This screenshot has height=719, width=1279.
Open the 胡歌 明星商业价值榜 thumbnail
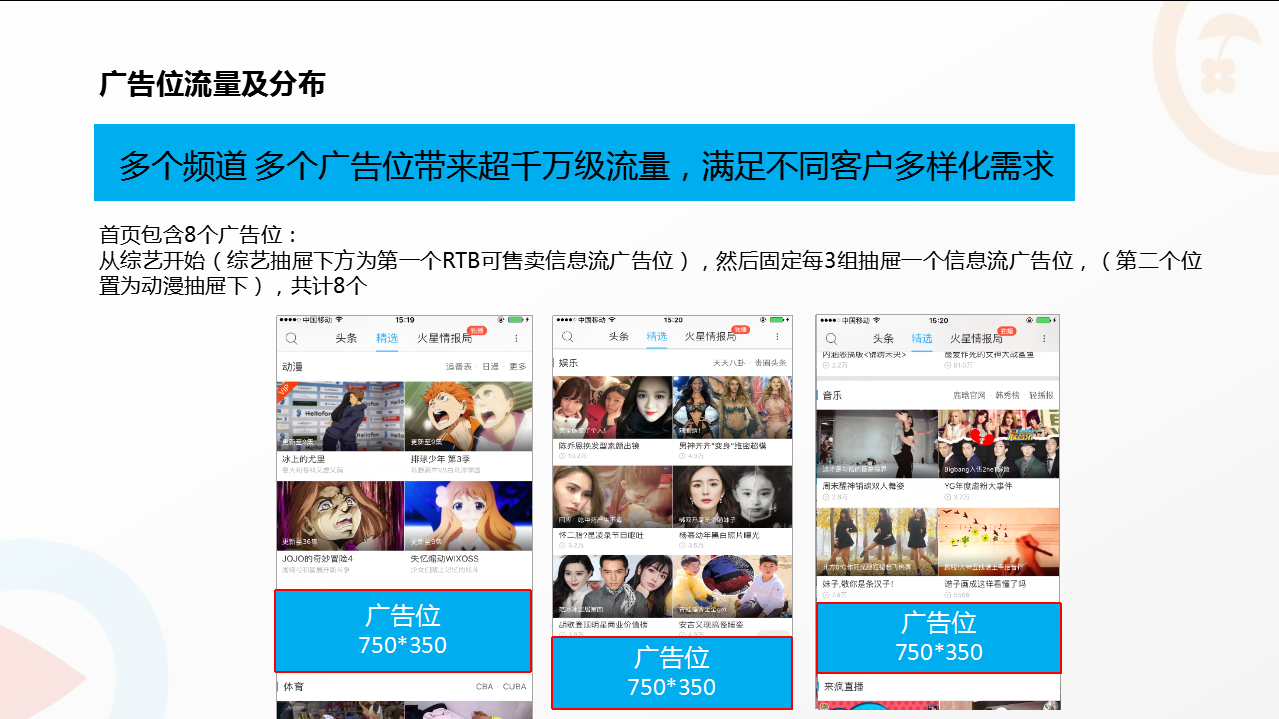[x=613, y=586]
